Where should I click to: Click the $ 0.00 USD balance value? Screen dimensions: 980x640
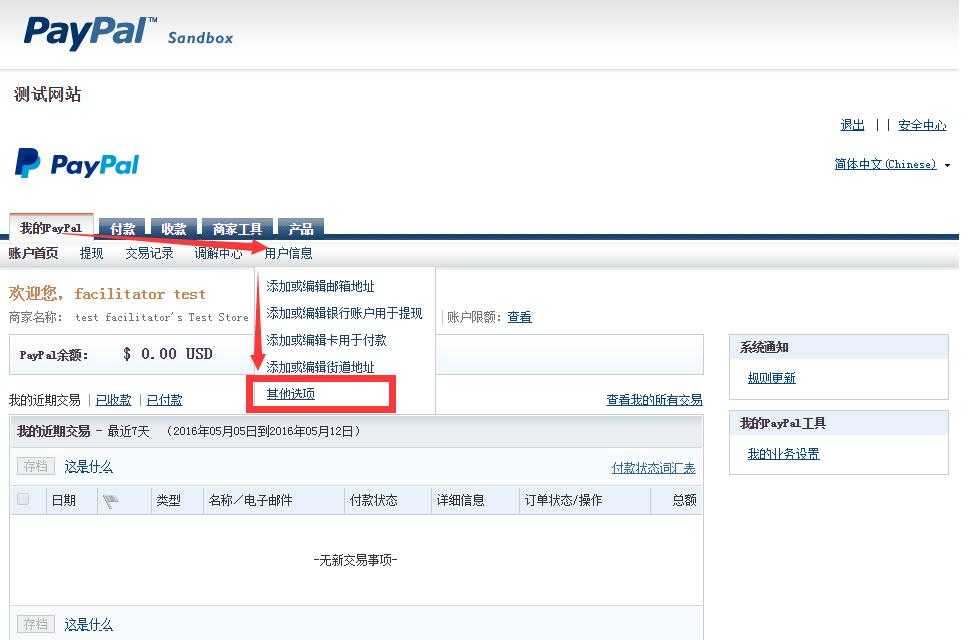pos(168,354)
